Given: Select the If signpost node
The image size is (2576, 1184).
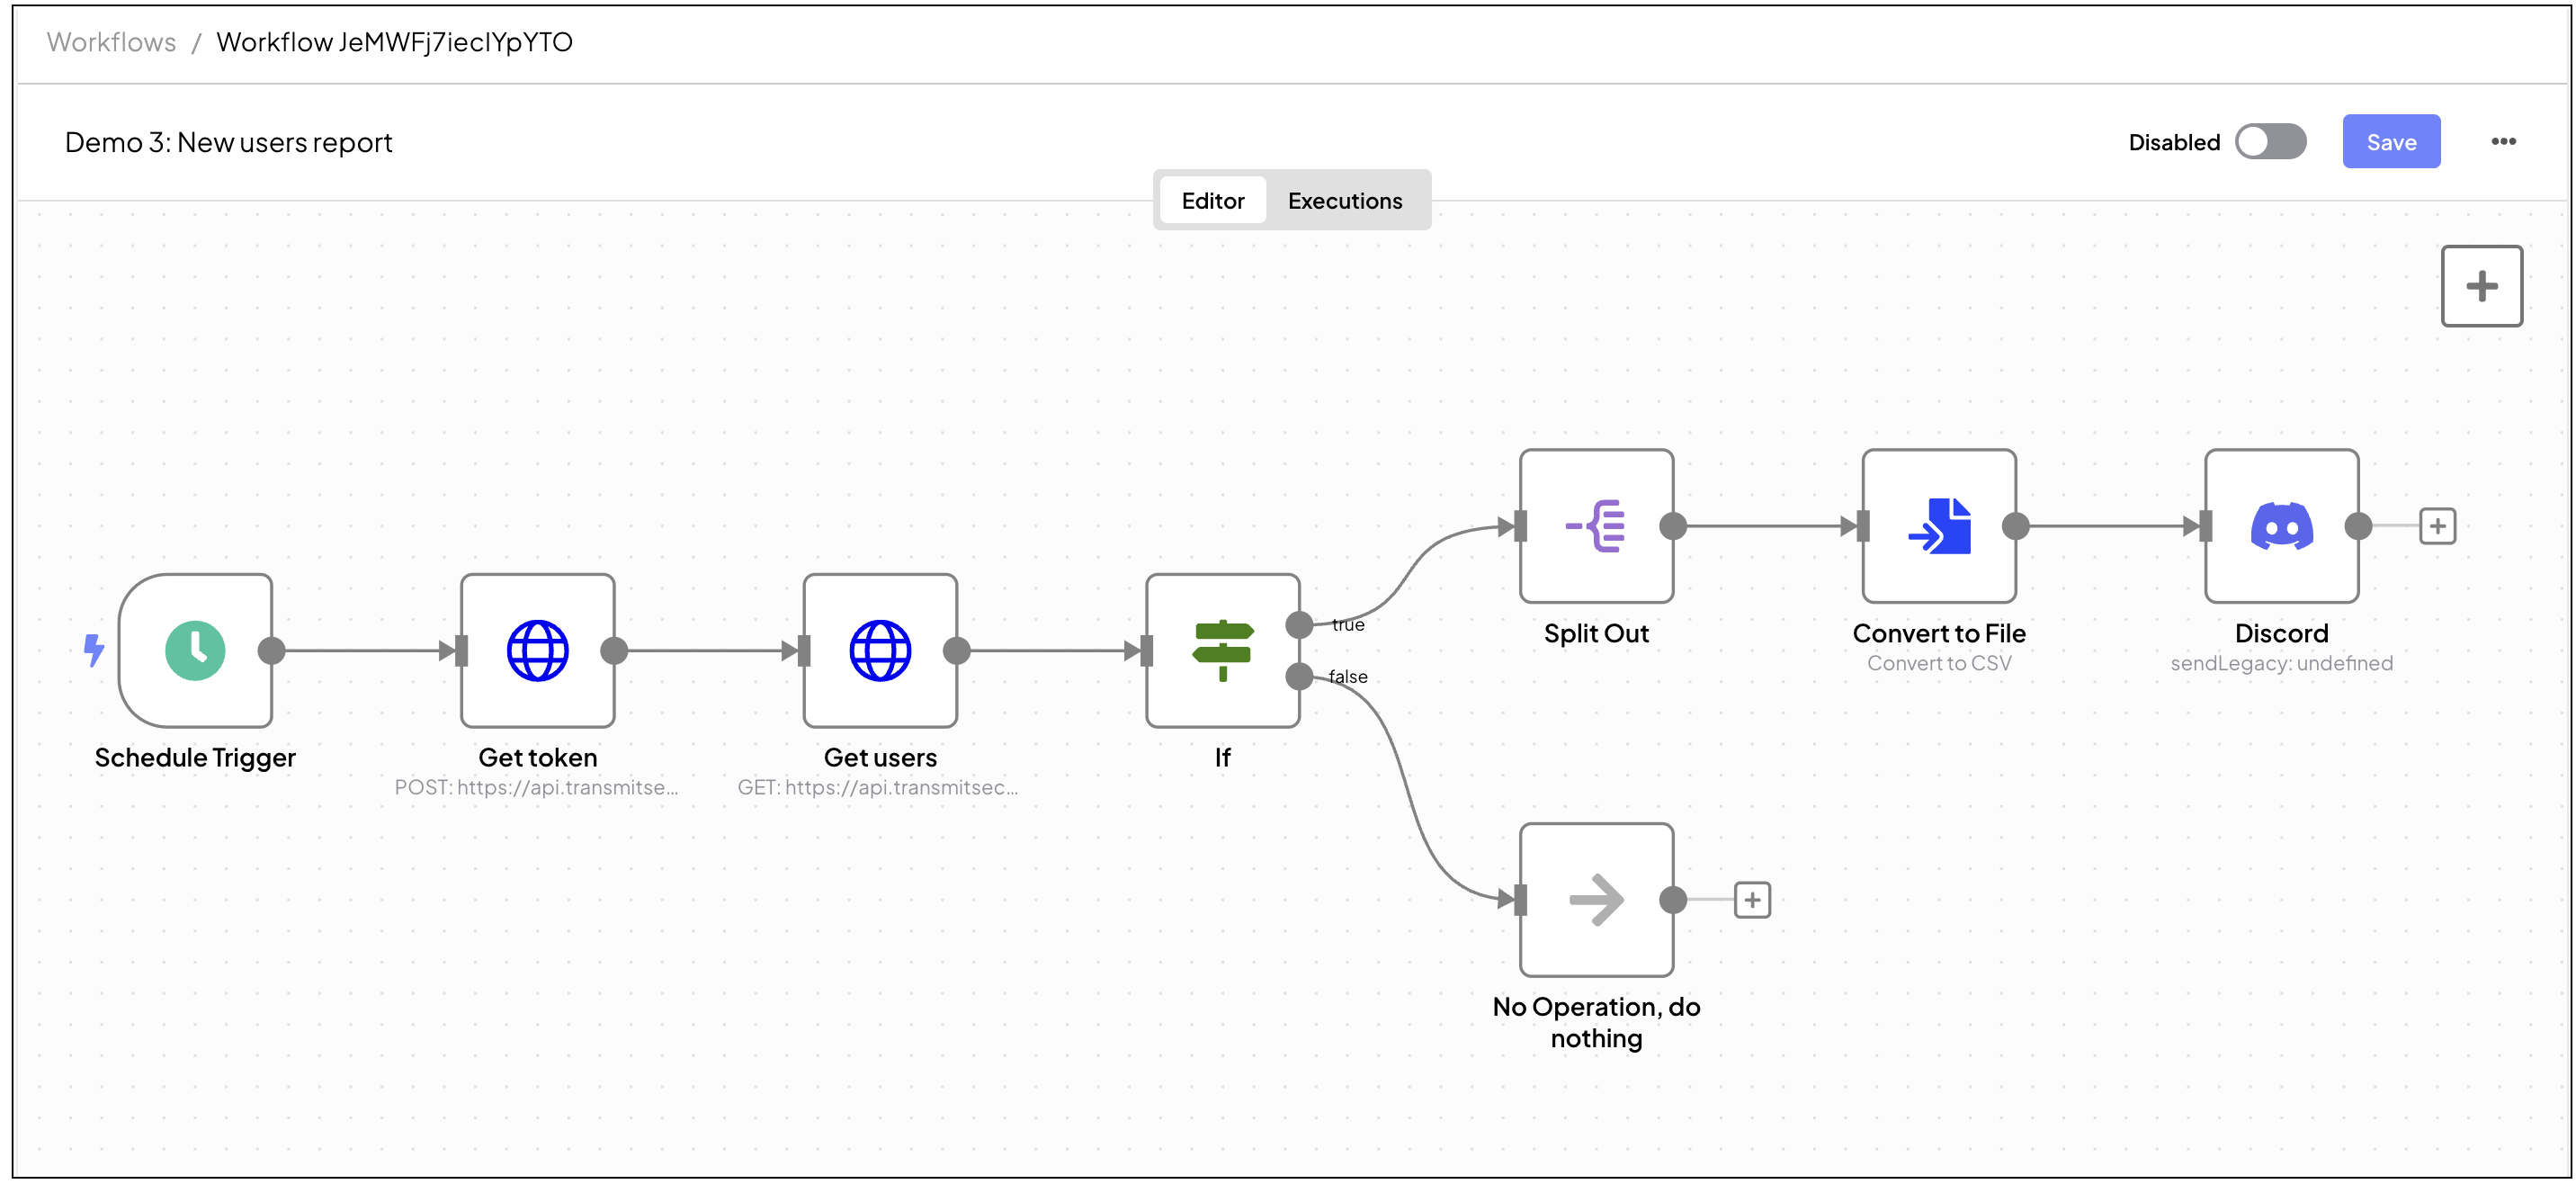Looking at the screenshot, I should [x=1222, y=651].
